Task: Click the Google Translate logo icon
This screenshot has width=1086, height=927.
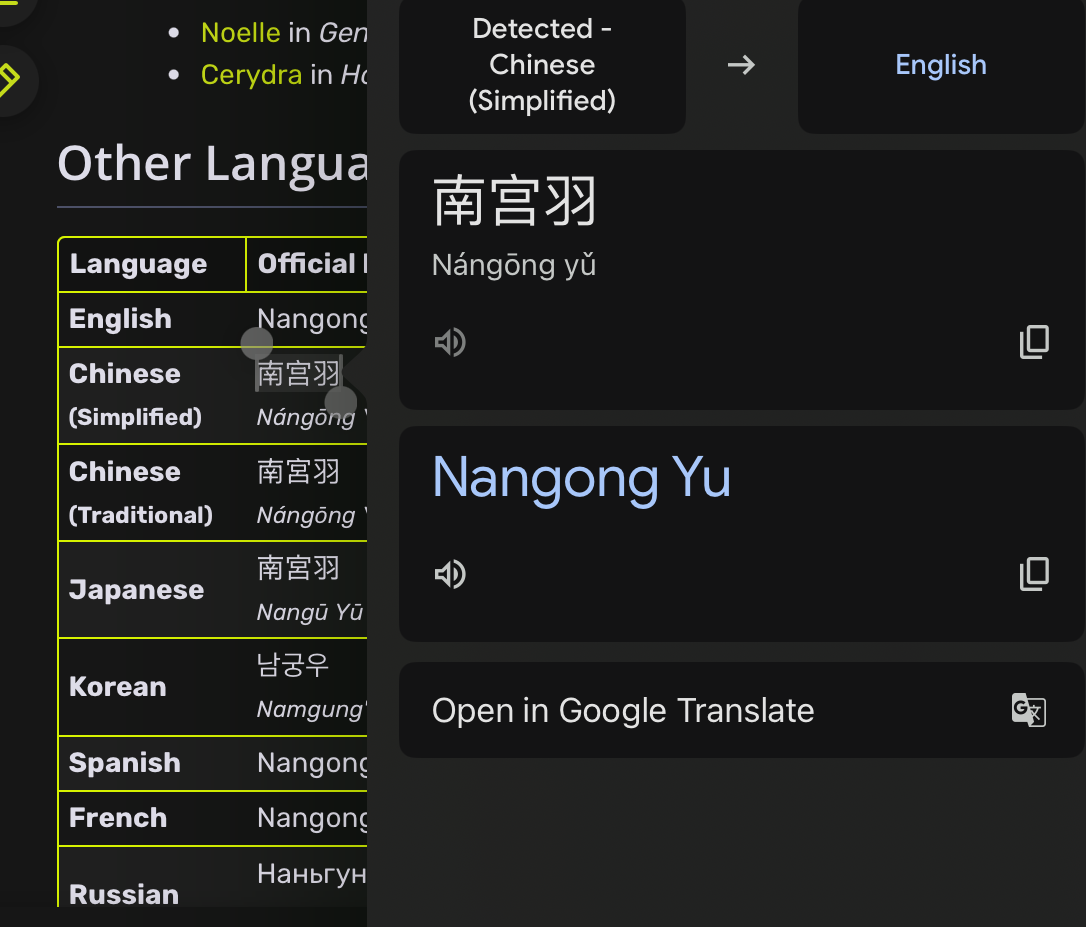Action: pyautogui.click(x=1029, y=710)
